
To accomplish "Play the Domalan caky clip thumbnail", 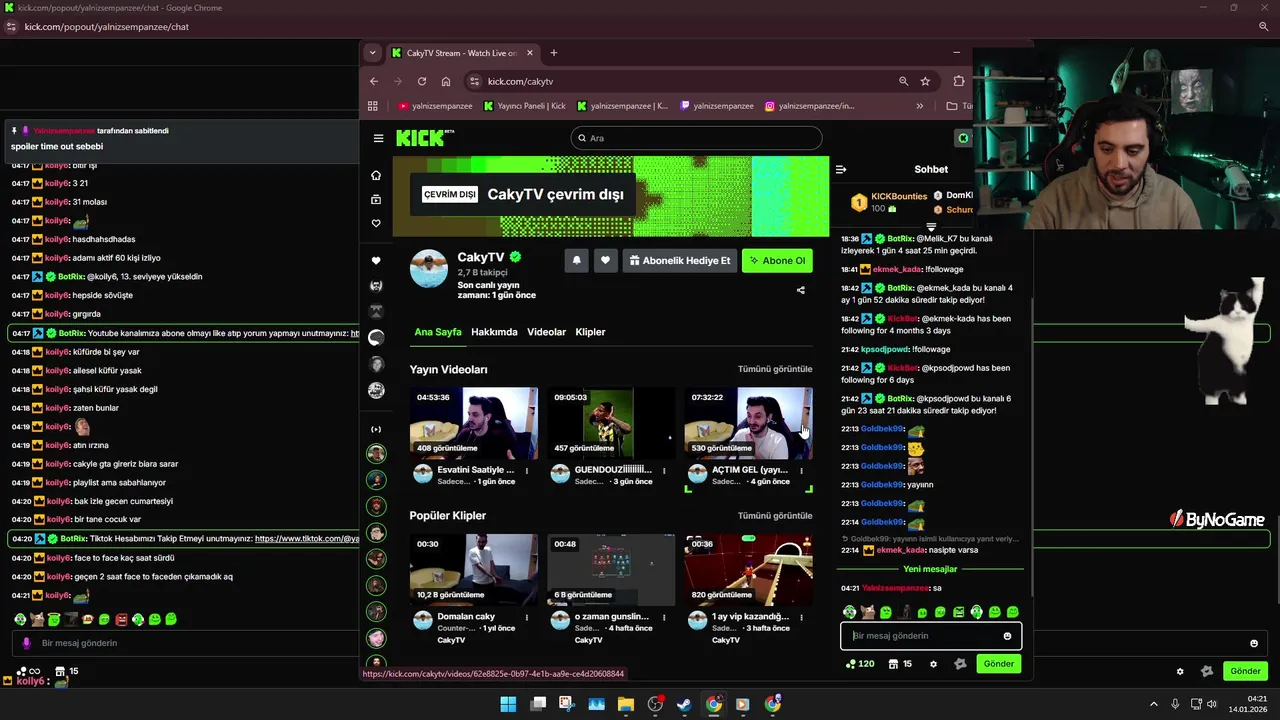I will click(x=474, y=569).
